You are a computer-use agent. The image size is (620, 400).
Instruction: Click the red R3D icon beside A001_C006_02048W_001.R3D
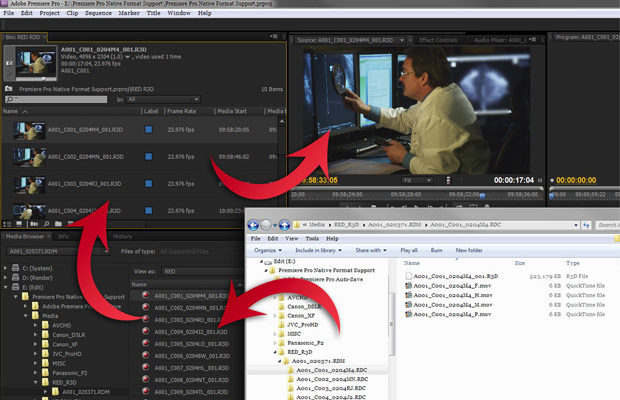(146, 355)
